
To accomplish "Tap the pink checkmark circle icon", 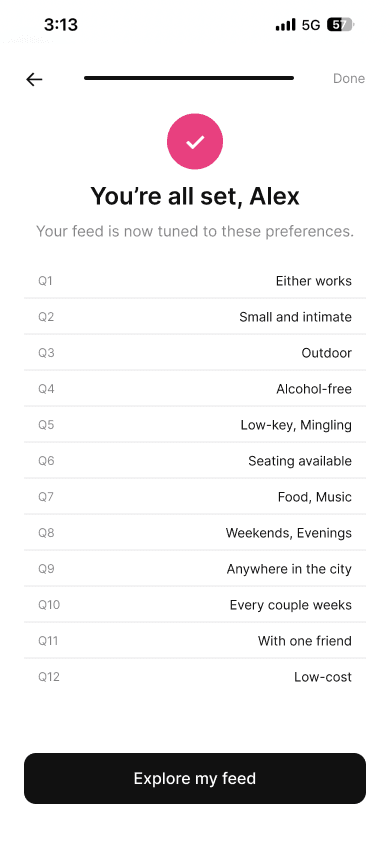I will pos(195,142).
